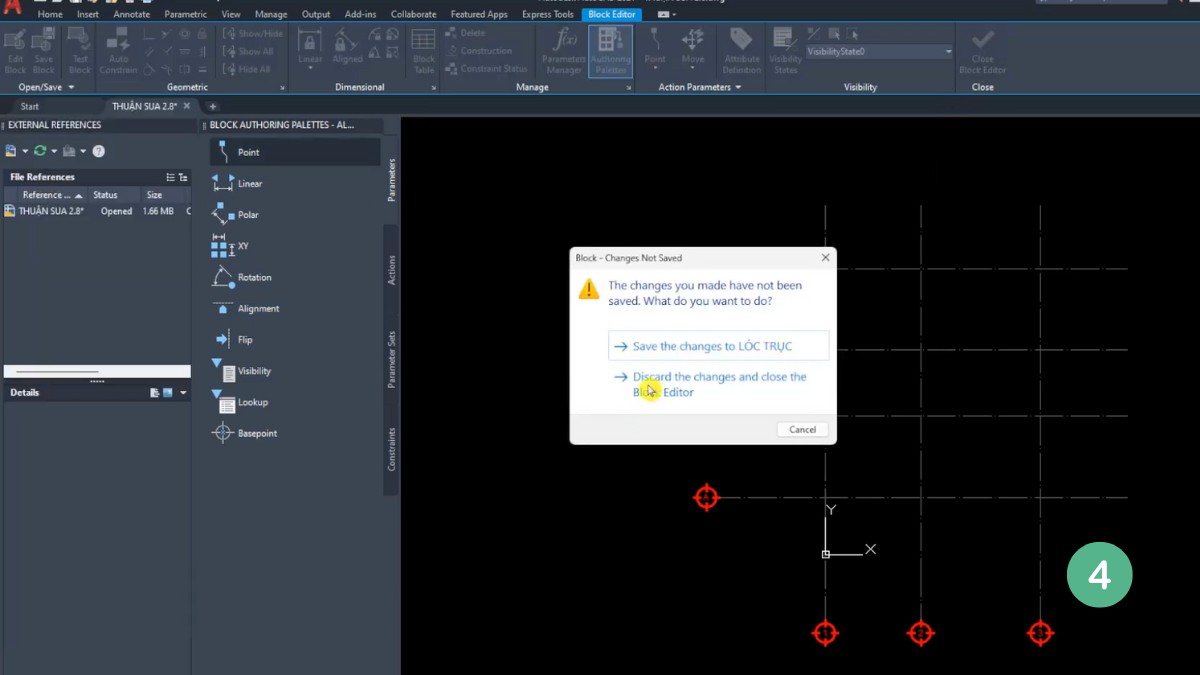Click the help icon in External References
This screenshot has width=1200, height=675.
[98, 151]
